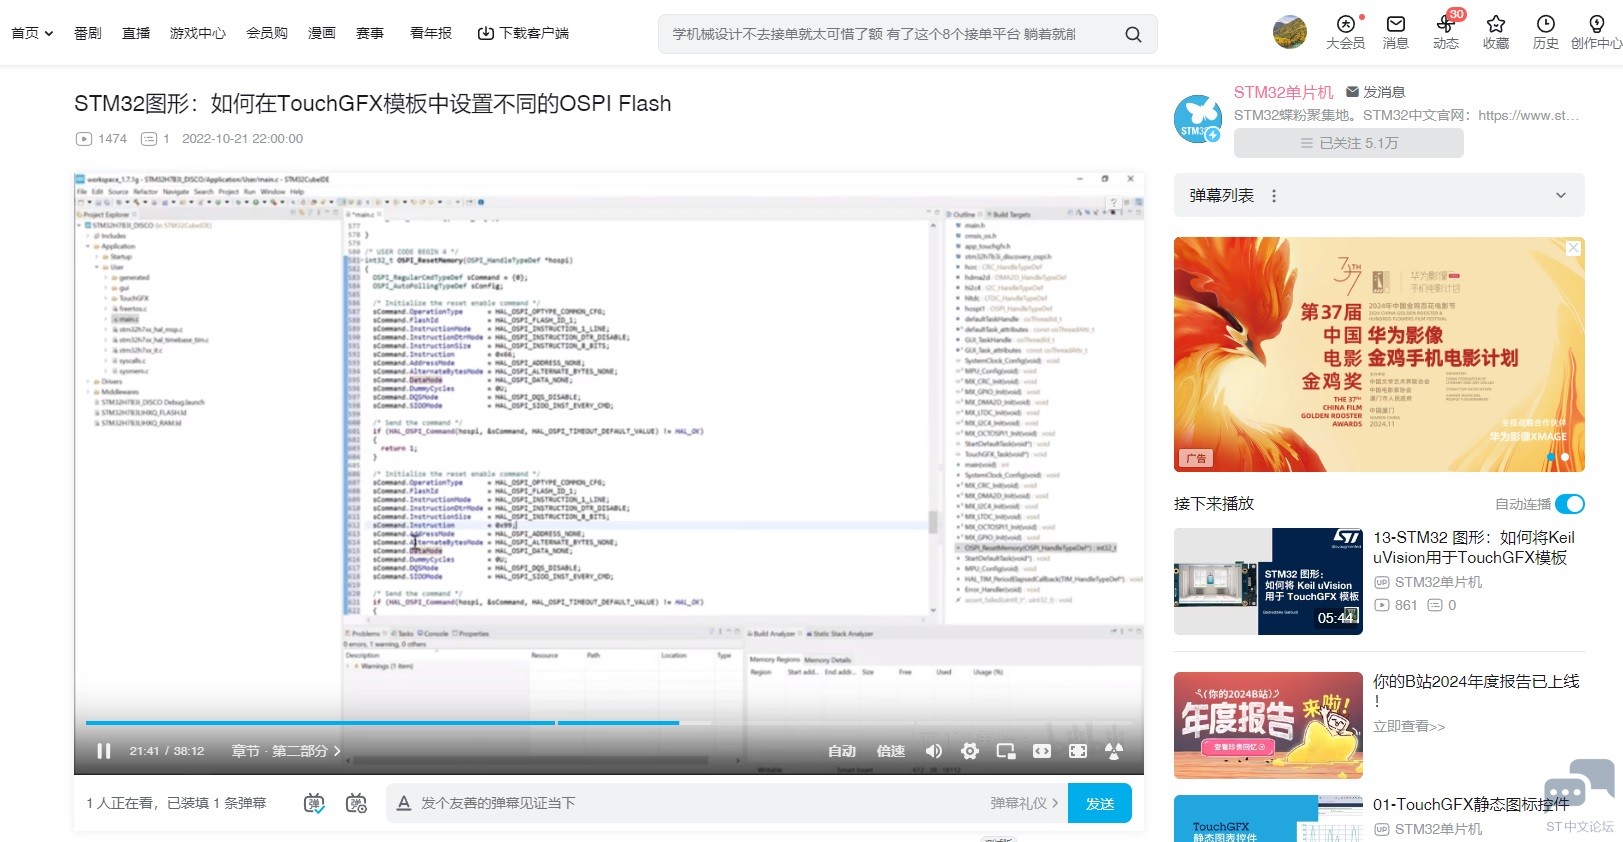Open the 弹幕列表 three-dot menu
Image resolution: width=1623 pixels, height=842 pixels.
click(1274, 196)
